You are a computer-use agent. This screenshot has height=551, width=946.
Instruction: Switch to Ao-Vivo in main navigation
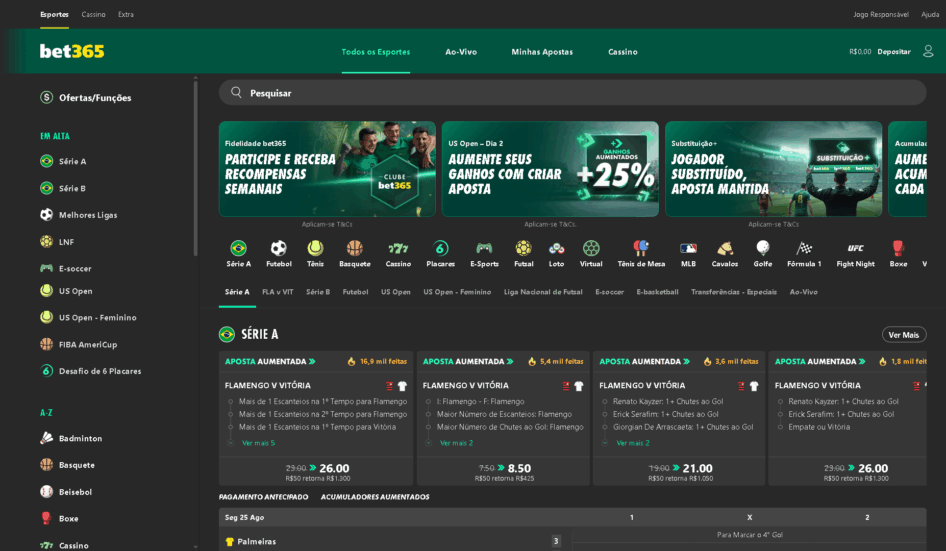coord(461,52)
